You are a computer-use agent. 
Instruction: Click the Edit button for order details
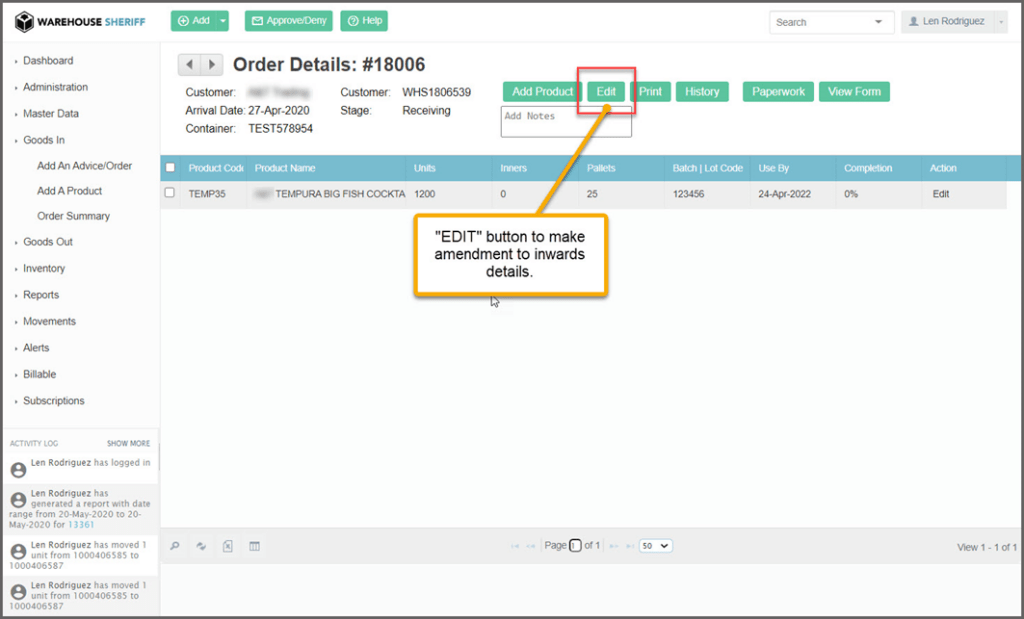coord(606,92)
